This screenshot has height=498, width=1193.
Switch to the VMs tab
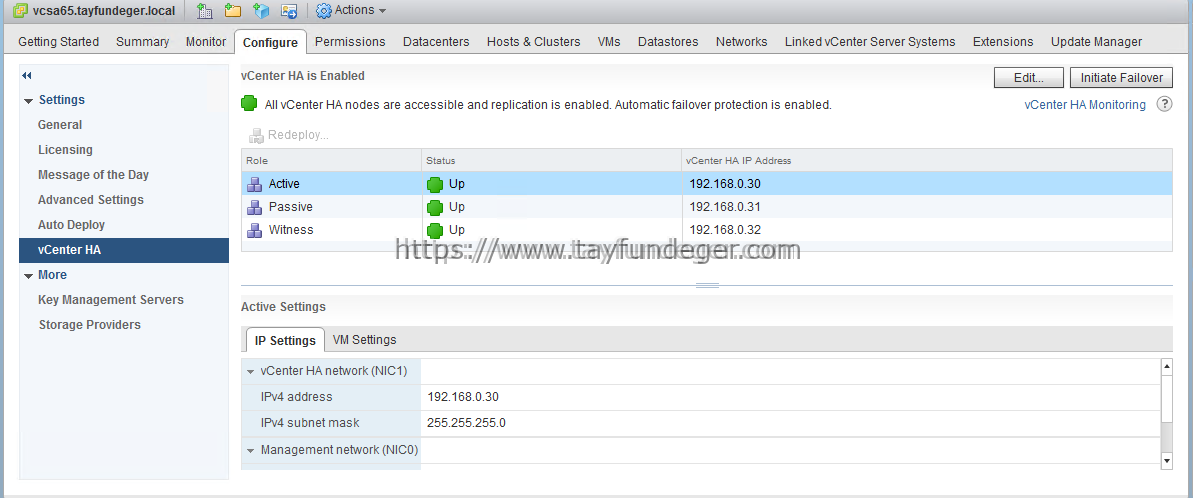tap(609, 42)
